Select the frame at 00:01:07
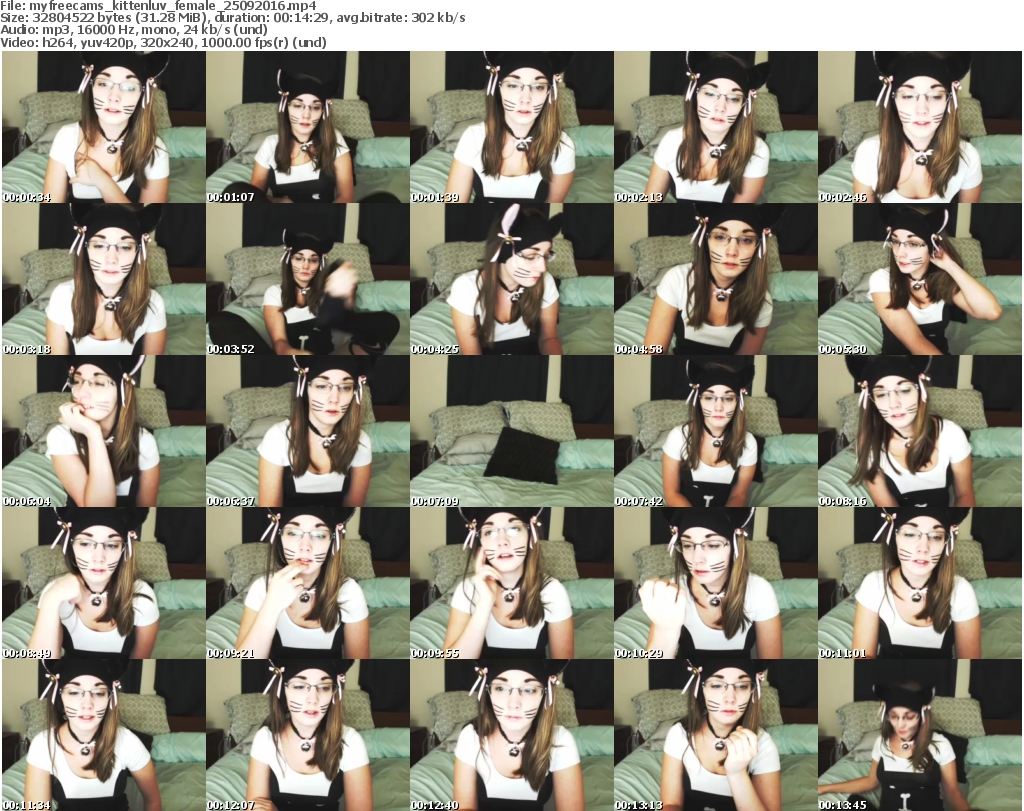 [307, 128]
